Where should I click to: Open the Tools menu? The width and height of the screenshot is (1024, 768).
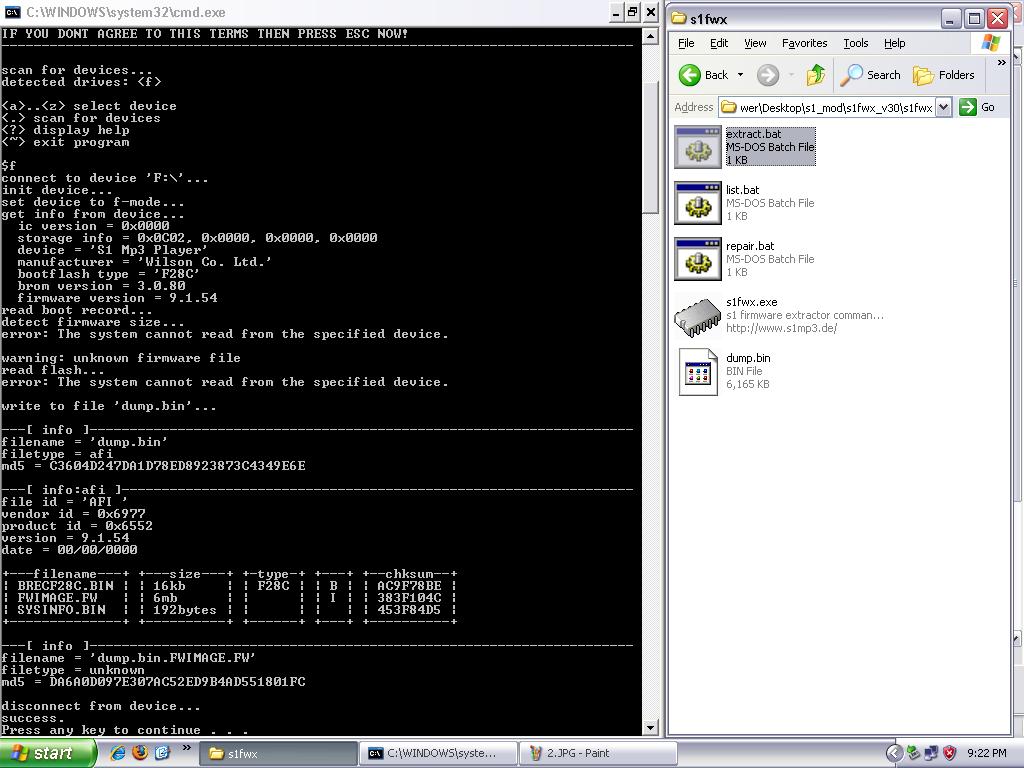(855, 43)
